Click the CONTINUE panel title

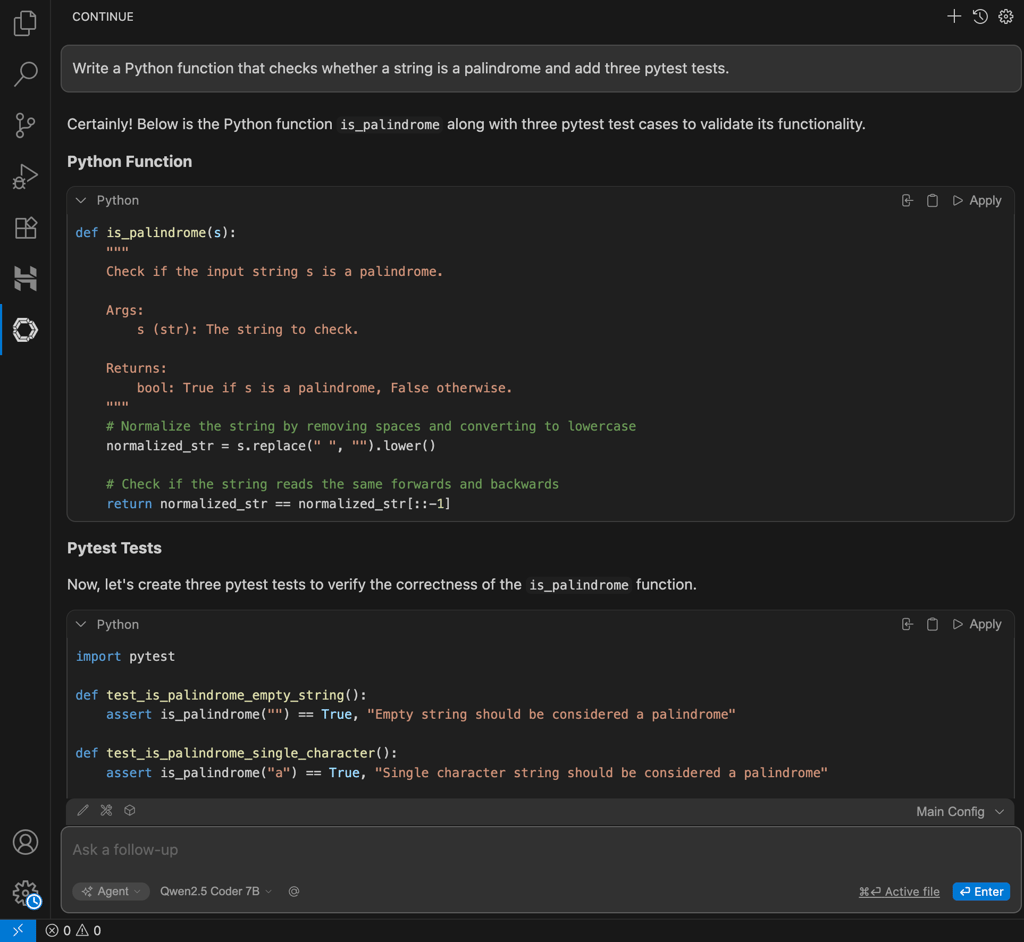(103, 16)
